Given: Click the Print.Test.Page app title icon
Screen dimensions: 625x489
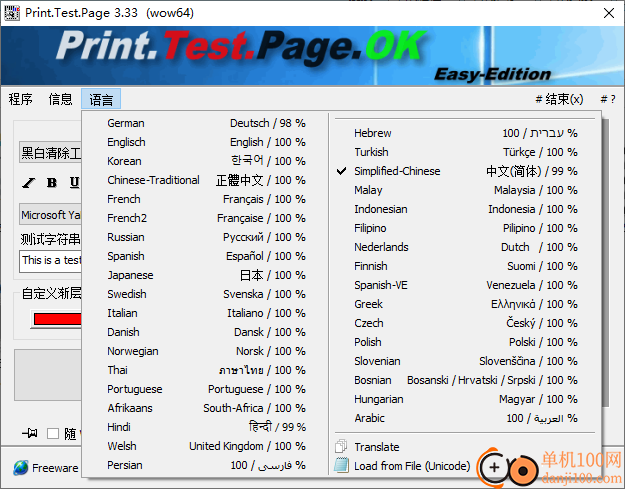Looking at the screenshot, I should pyautogui.click(x=12, y=13).
